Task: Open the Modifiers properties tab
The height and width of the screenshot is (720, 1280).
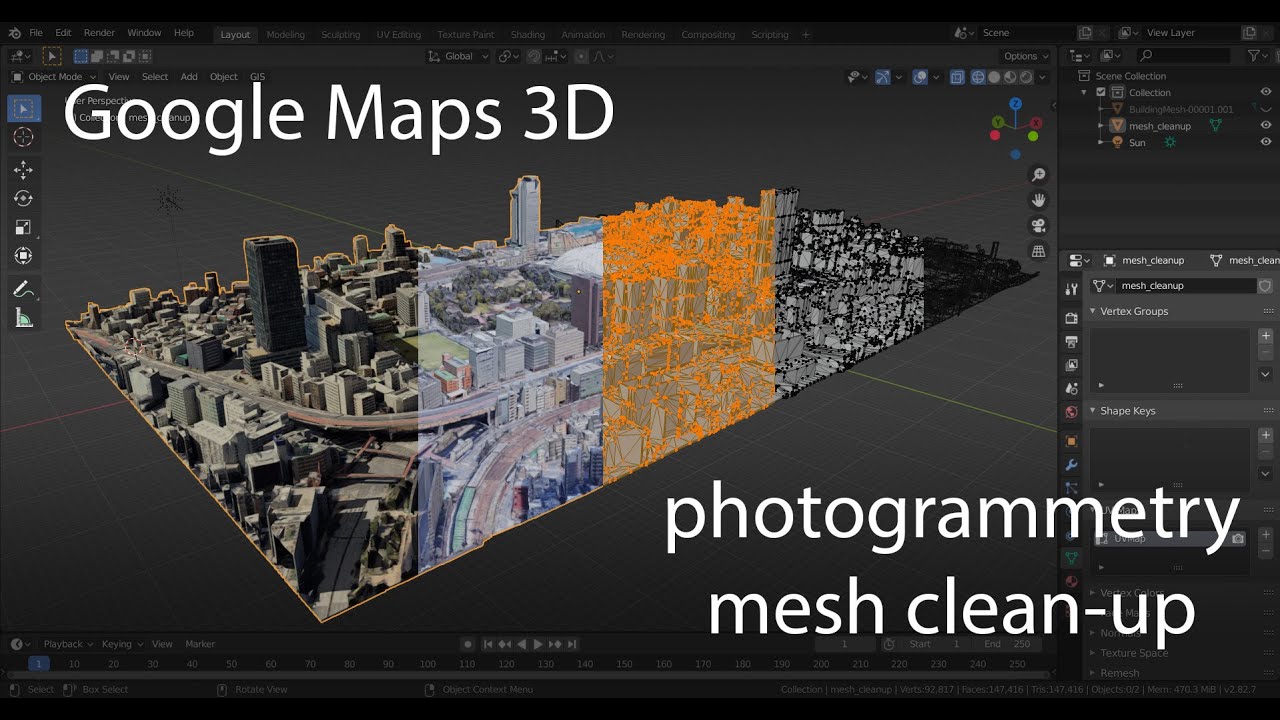Action: point(1071,465)
